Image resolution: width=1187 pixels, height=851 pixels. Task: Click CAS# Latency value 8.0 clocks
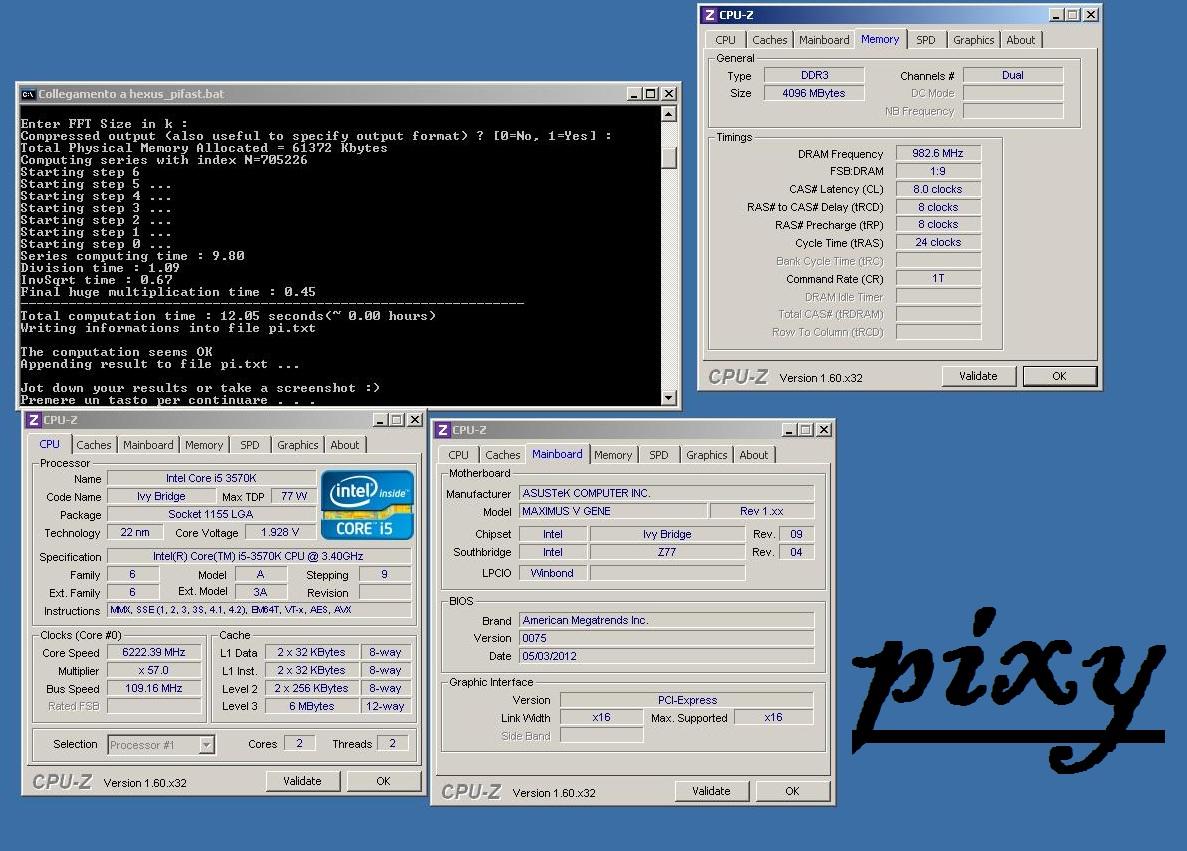(938, 189)
